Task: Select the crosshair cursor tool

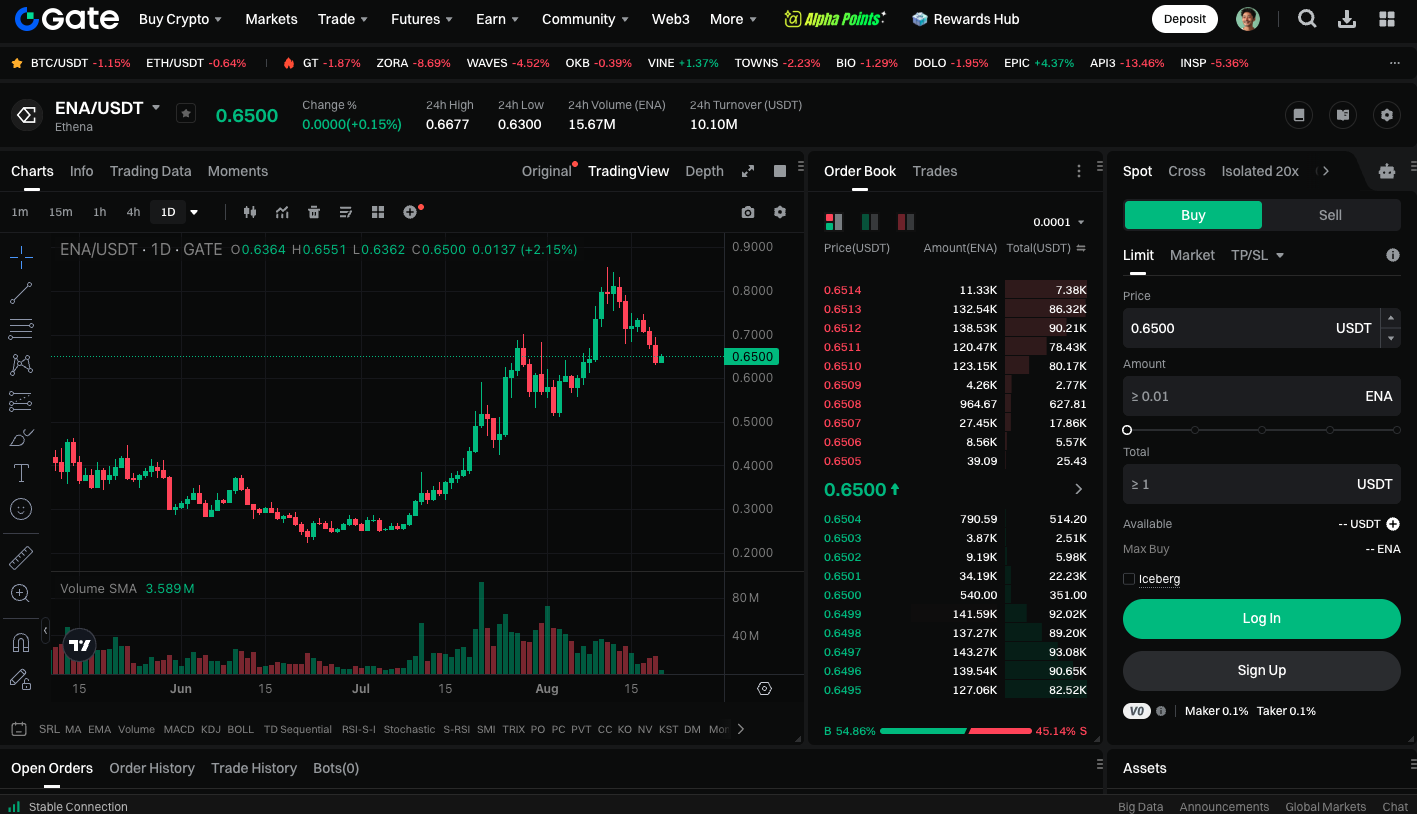Action: (x=21, y=257)
